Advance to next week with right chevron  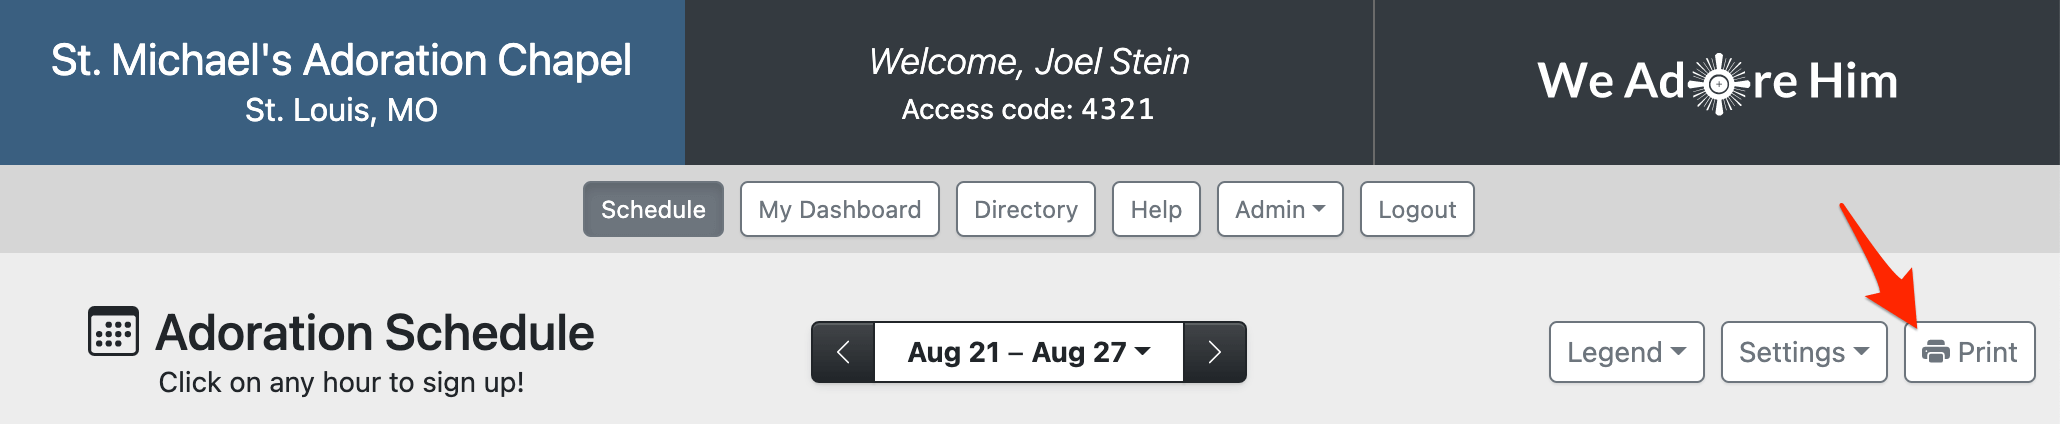(1214, 352)
